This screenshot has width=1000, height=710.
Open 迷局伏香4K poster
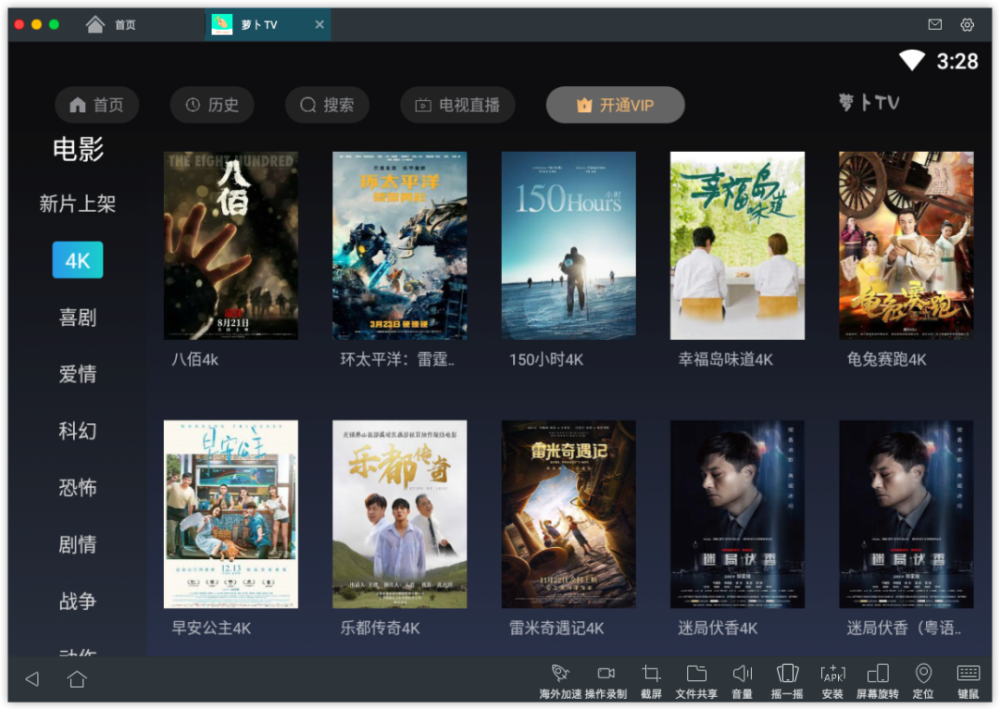coord(737,514)
